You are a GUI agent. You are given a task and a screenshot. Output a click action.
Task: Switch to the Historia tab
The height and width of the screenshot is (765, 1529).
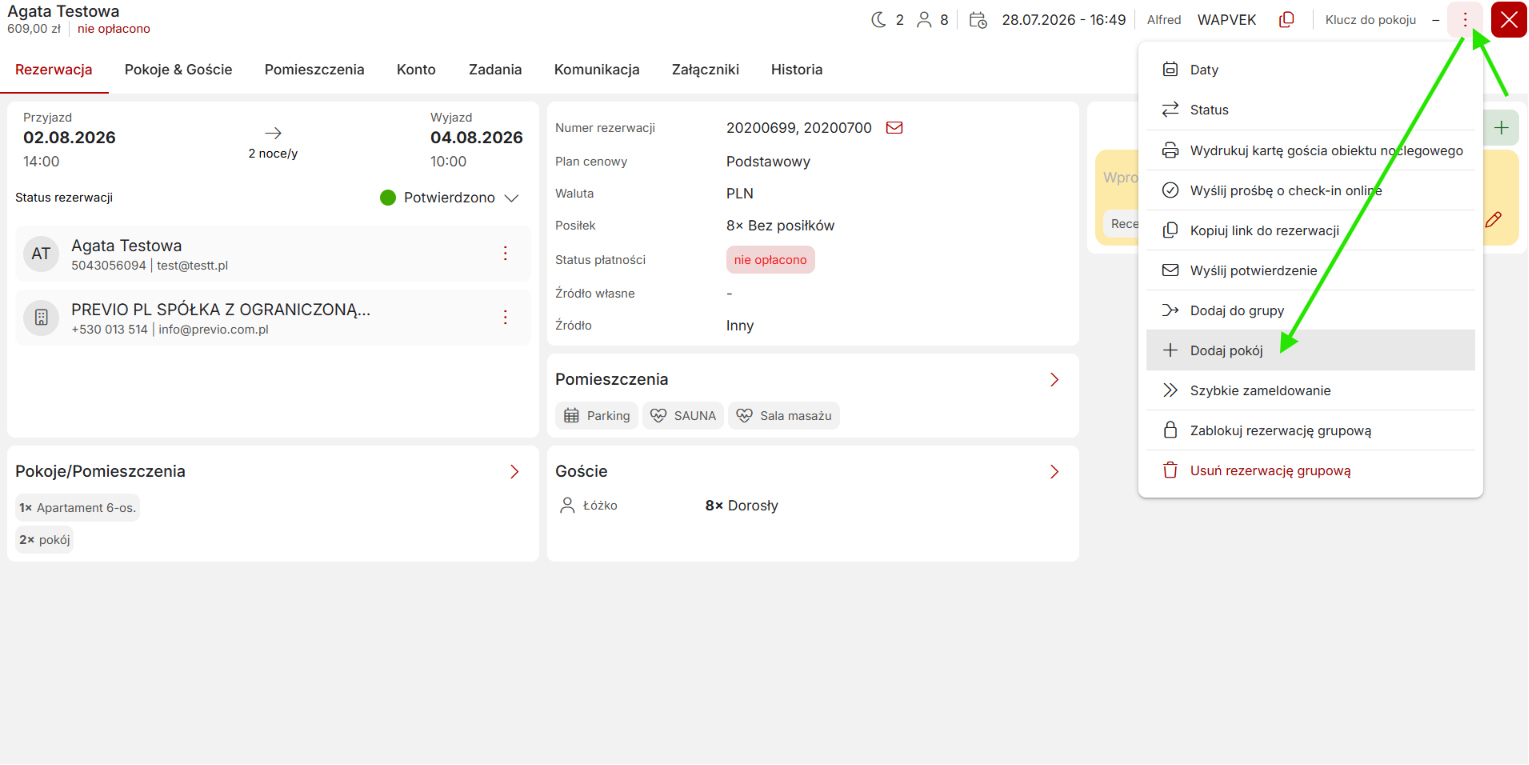(797, 70)
